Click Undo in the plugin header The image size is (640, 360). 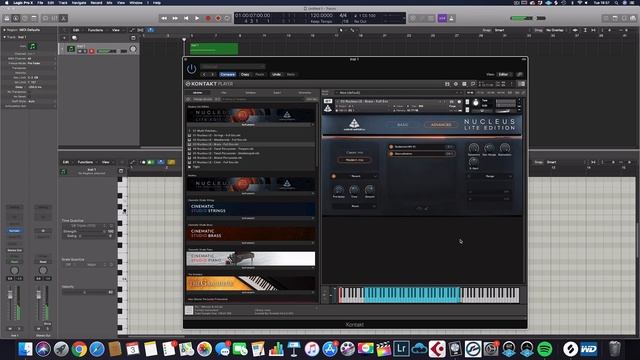coord(276,75)
